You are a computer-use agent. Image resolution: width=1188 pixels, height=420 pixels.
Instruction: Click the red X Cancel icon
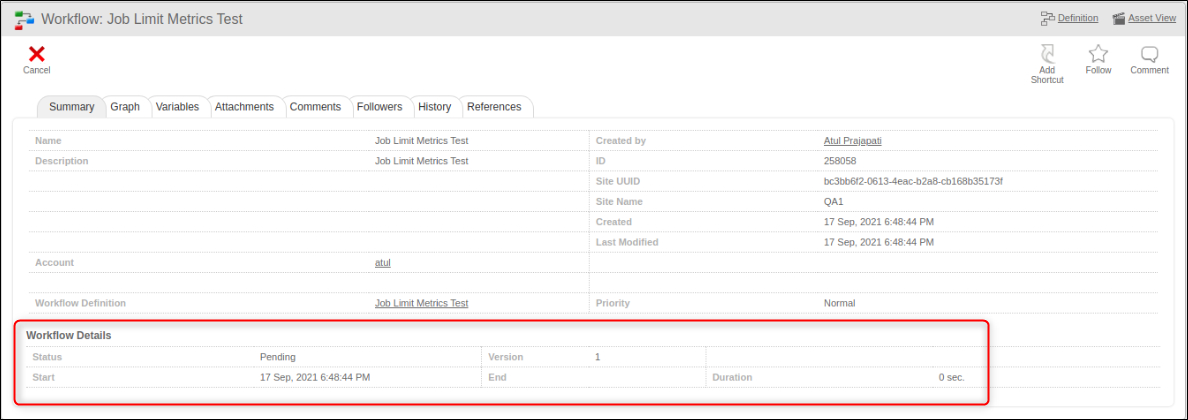point(37,54)
